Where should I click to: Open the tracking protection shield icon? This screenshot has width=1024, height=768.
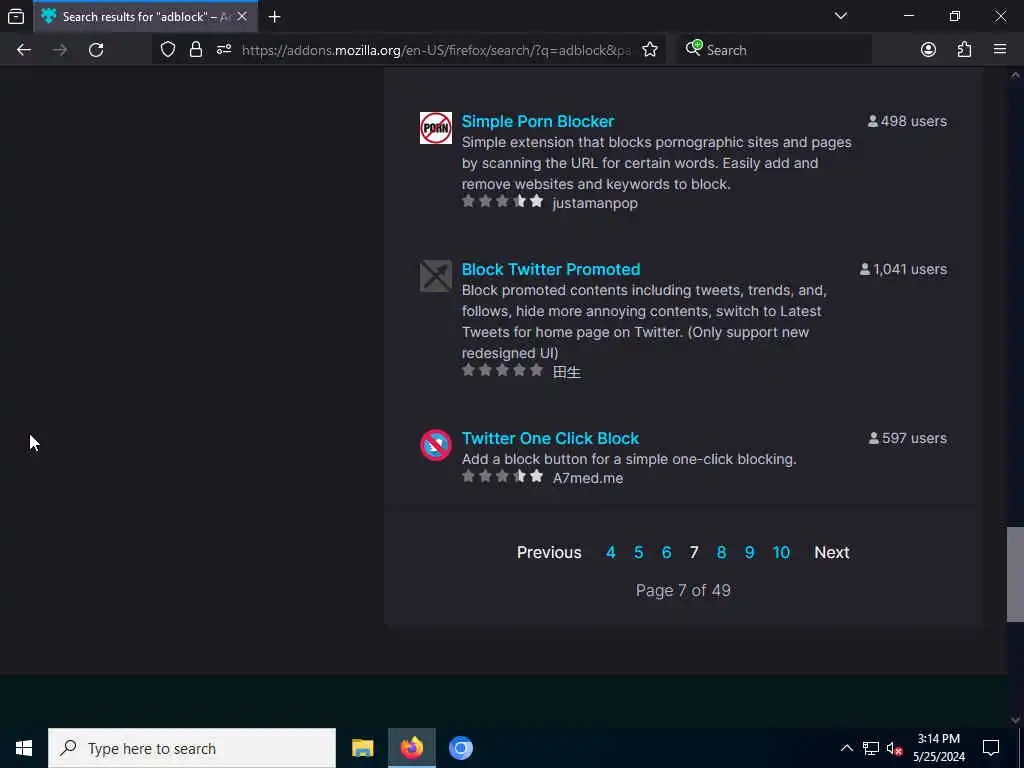point(168,50)
